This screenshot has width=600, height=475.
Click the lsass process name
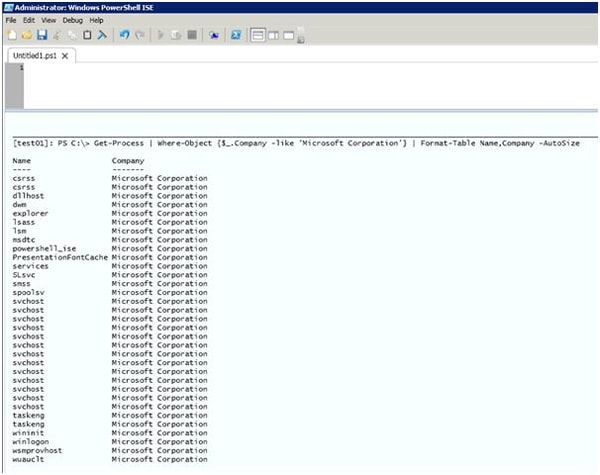[24, 222]
